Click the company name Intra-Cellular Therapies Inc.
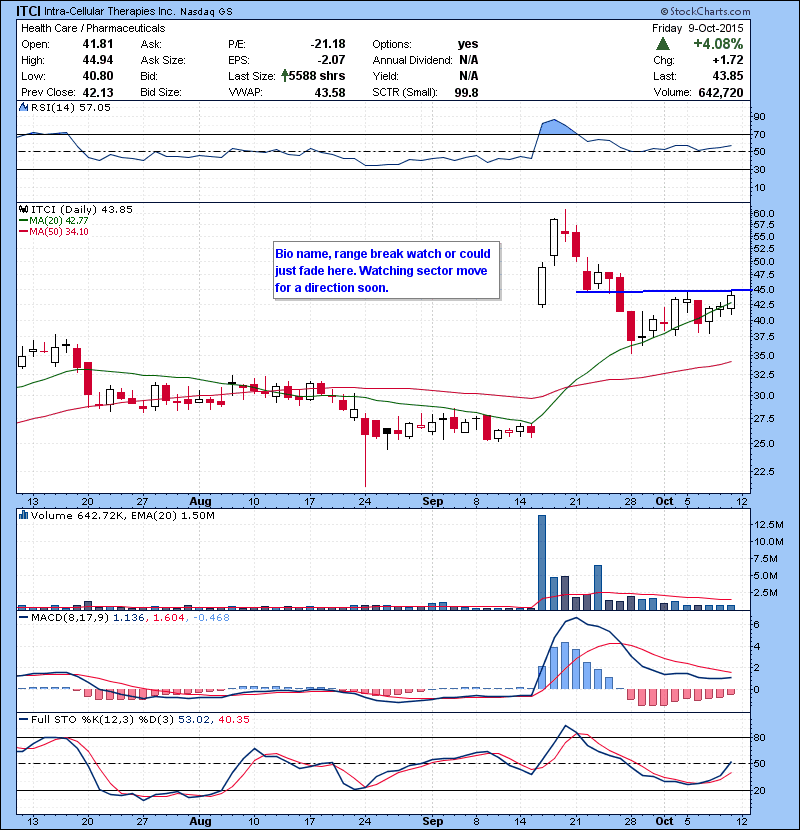The image size is (800, 830). point(110,11)
